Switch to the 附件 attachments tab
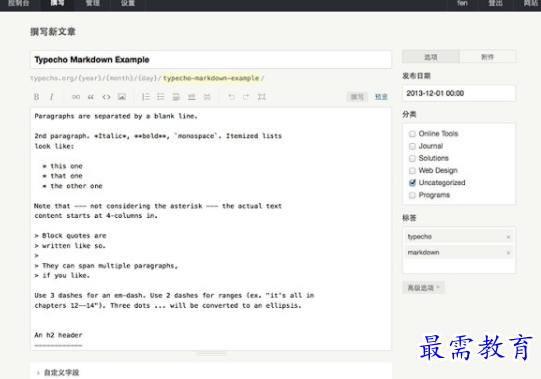This screenshot has width=541, height=379. tap(488, 57)
